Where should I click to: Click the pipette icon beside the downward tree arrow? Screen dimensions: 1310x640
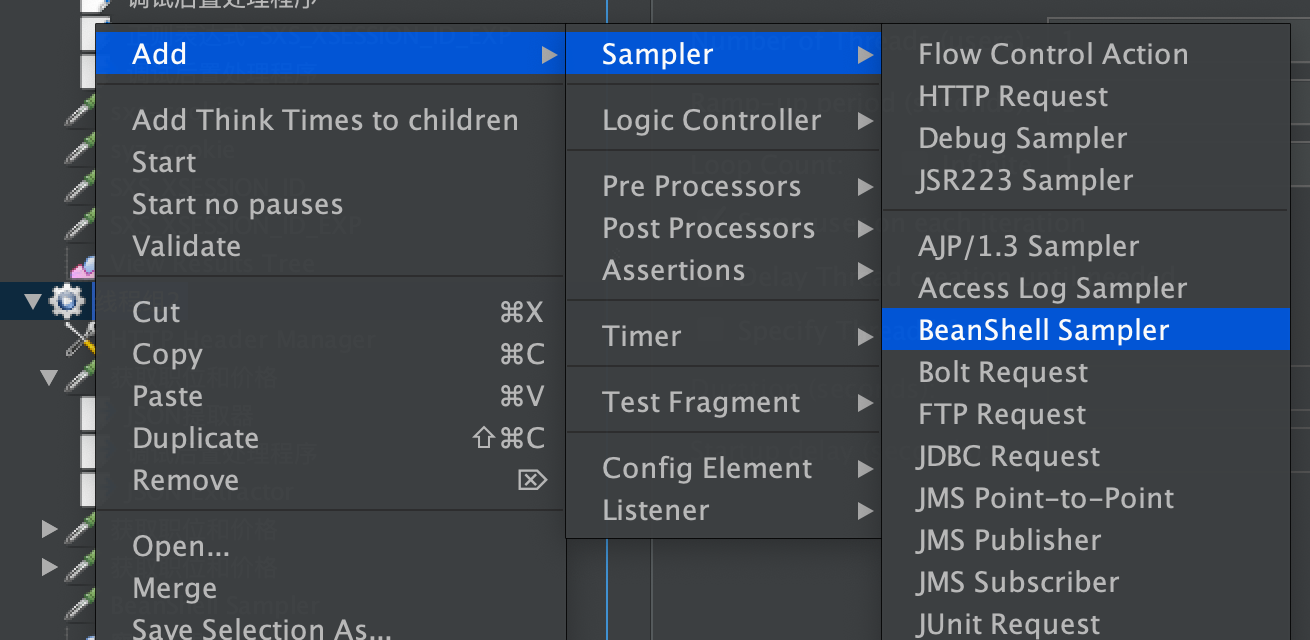click(79, 378)
